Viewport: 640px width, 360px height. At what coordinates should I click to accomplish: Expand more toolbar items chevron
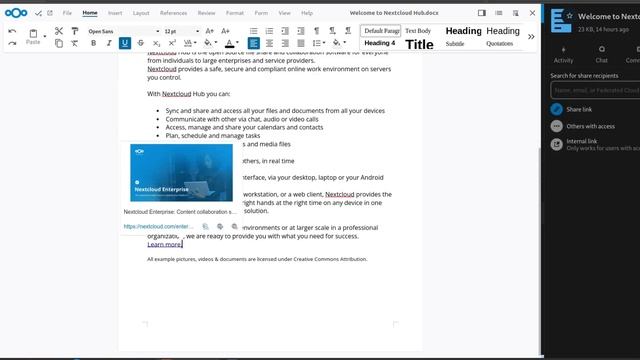pos(531,37)
